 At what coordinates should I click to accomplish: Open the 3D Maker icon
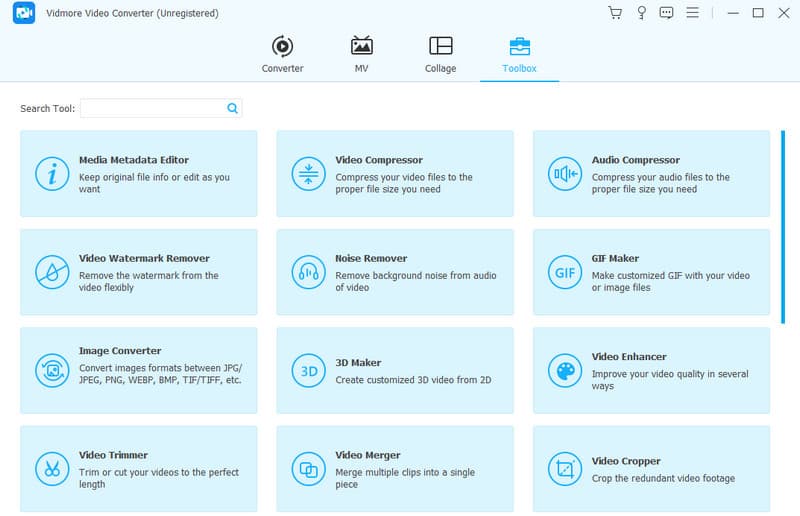point(307,371)
